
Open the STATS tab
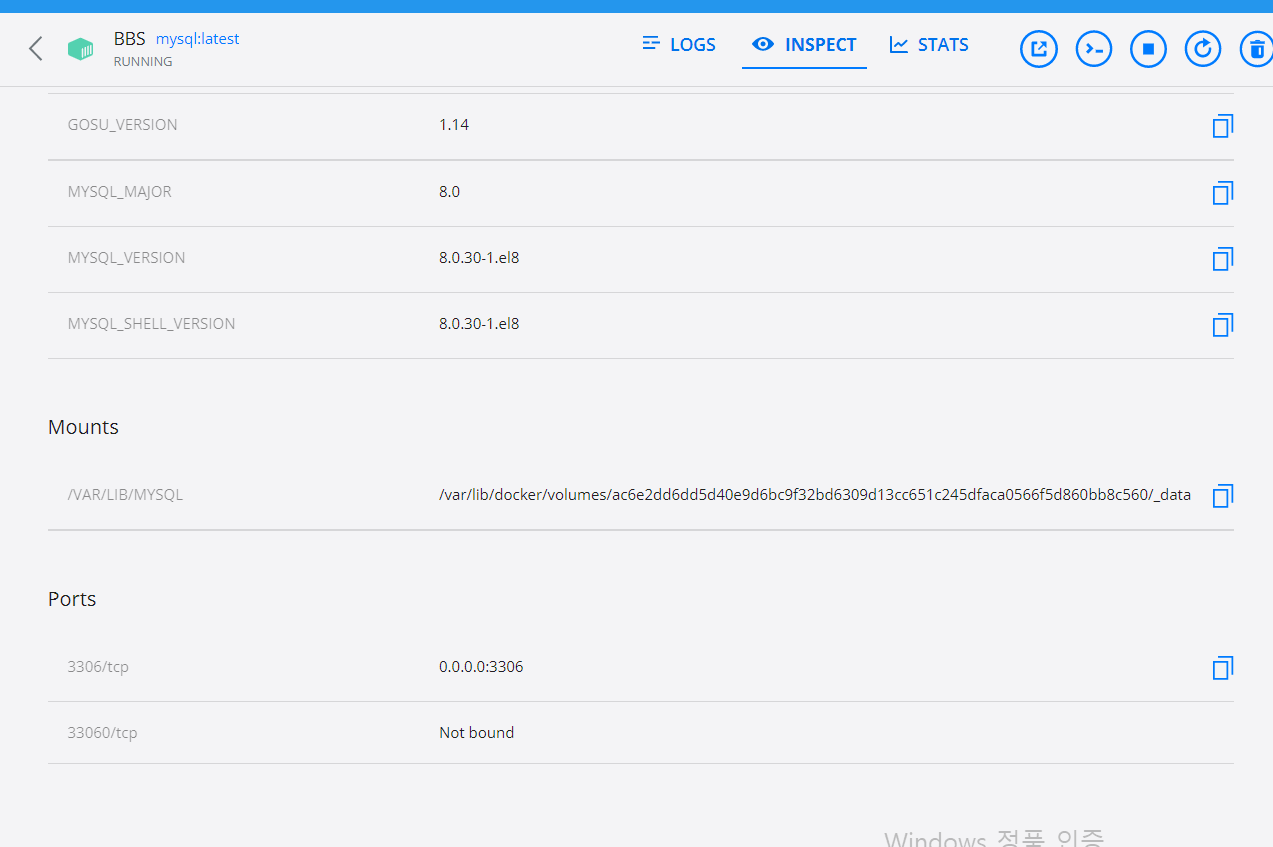point(929,45)
